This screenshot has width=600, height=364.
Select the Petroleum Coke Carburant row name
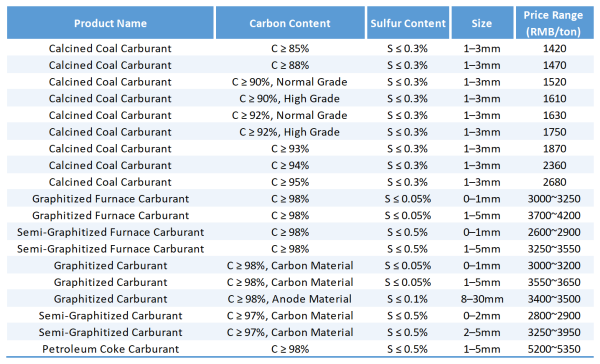[x=110, y=349]
